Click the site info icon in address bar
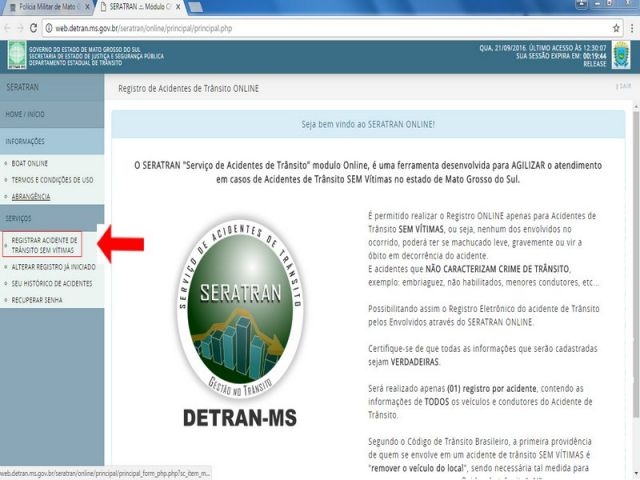The height and width of the screenshot is (480, 640). 49,28
